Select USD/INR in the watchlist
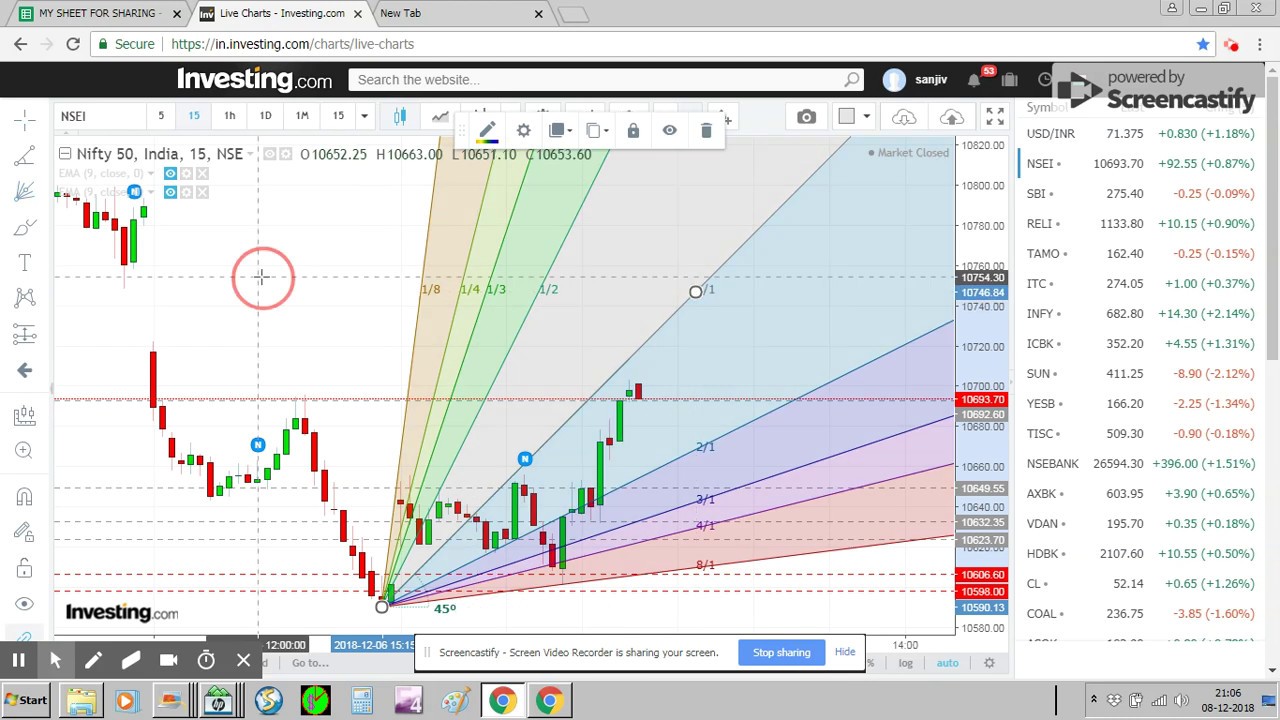Screen dimensions: 1280x720 pyautogui.click(x=1141, y=134)
